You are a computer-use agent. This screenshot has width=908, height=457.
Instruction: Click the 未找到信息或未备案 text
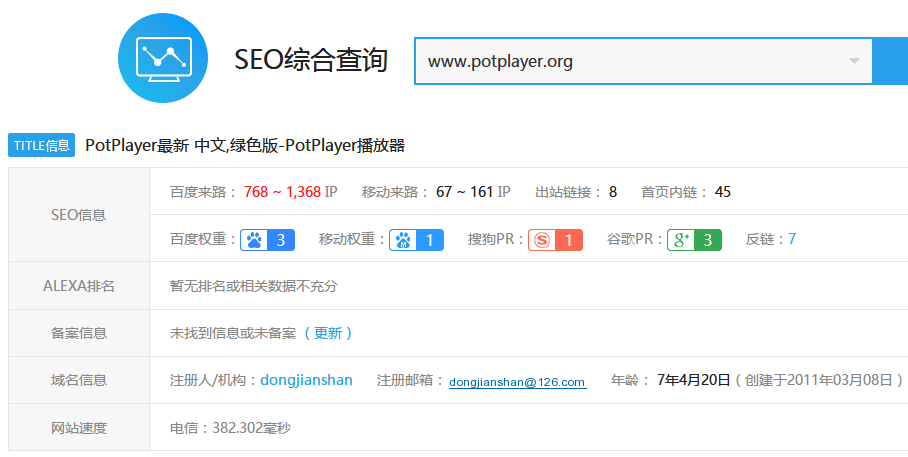pos(233,333)
